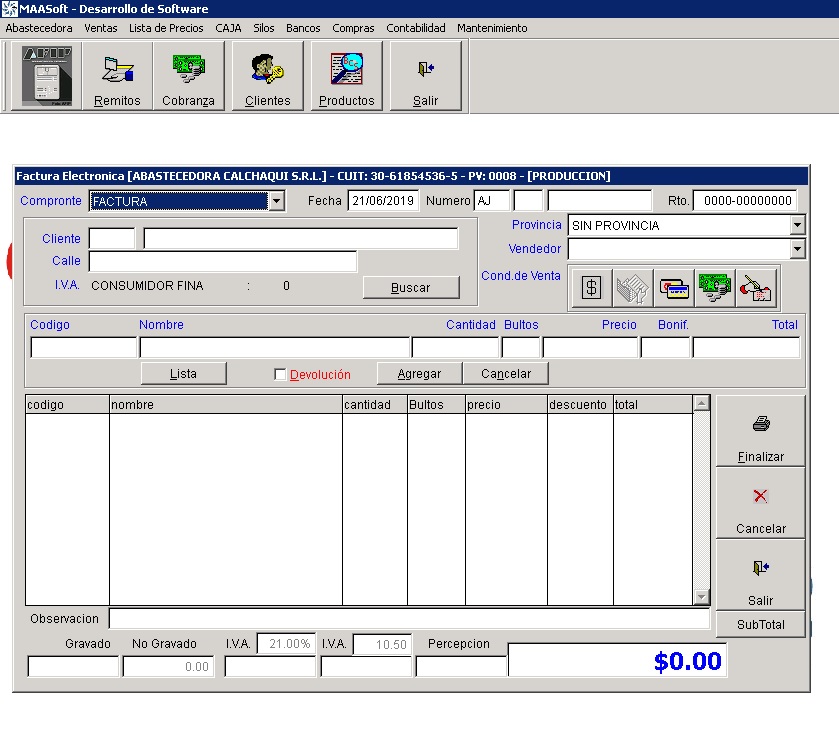This screenshot has height=730, width=839.
Task: Select the check-writing payment condition icon
Action: 756,288
